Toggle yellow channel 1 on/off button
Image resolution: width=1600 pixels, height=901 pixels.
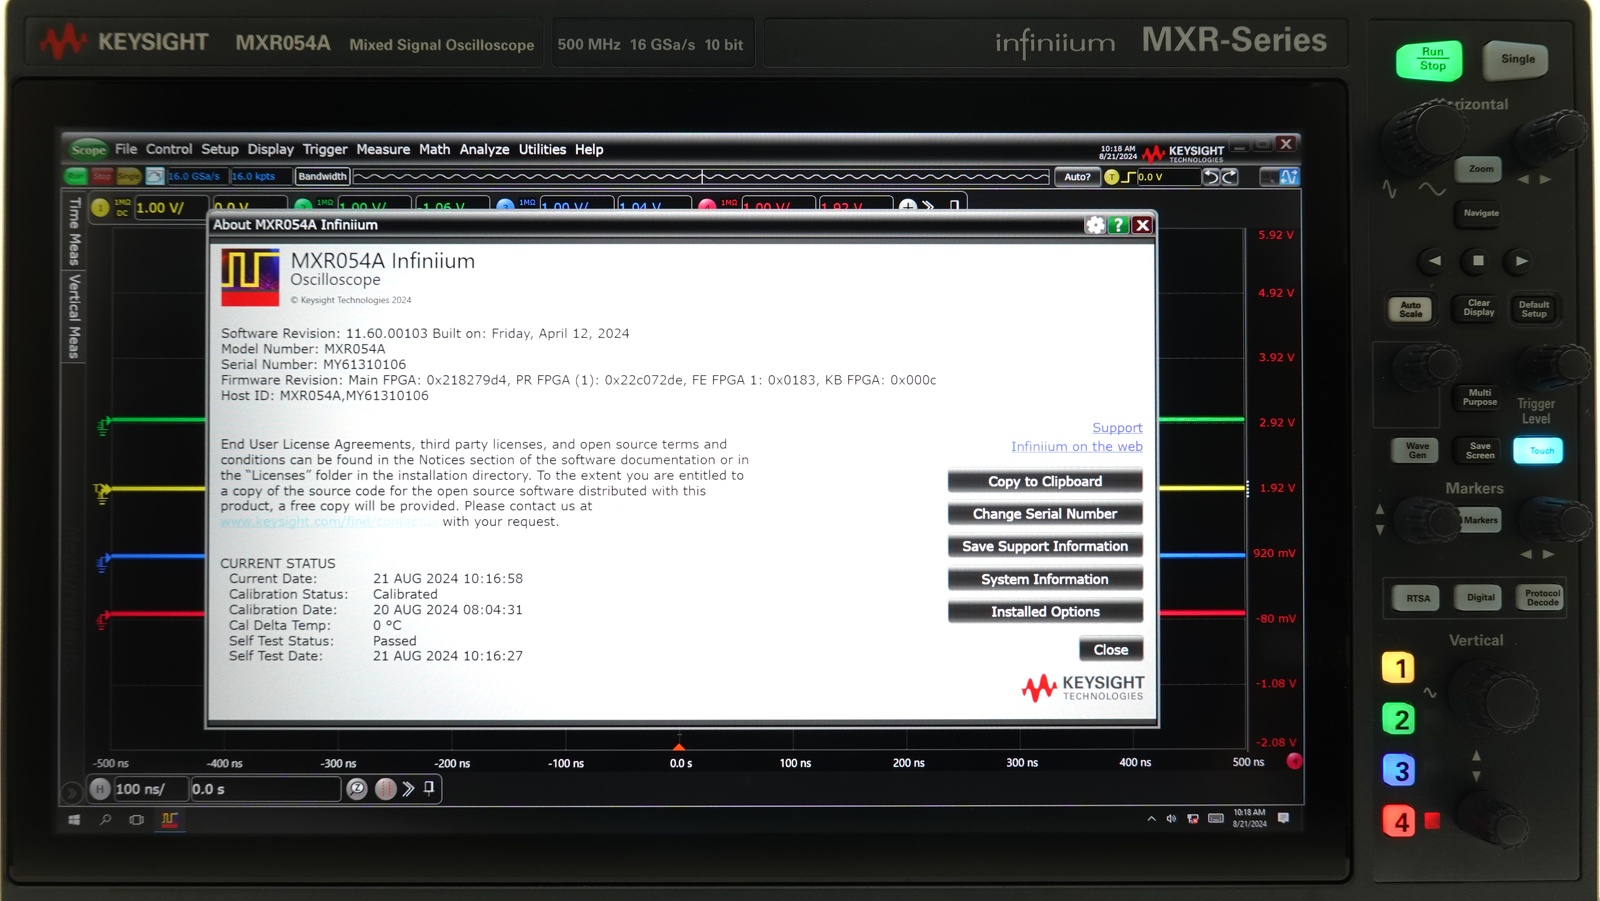(100, 208)
